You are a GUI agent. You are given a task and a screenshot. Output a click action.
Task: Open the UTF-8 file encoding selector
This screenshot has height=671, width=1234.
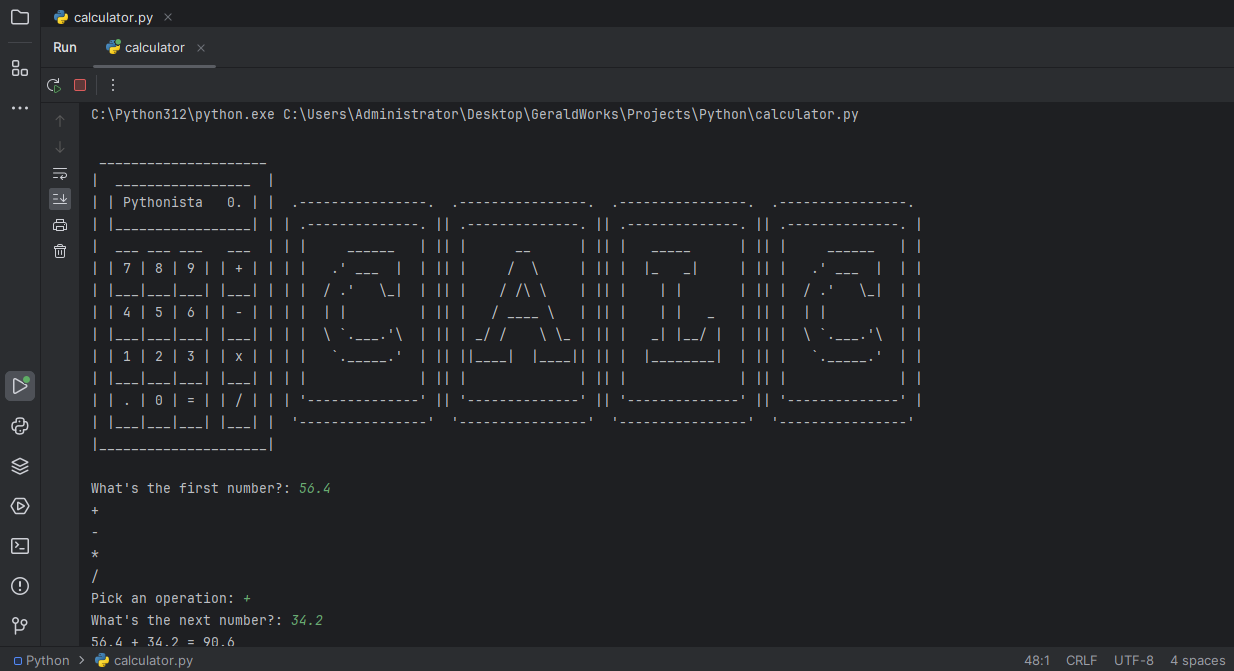pyautogui.click(x=1133, y=660)
